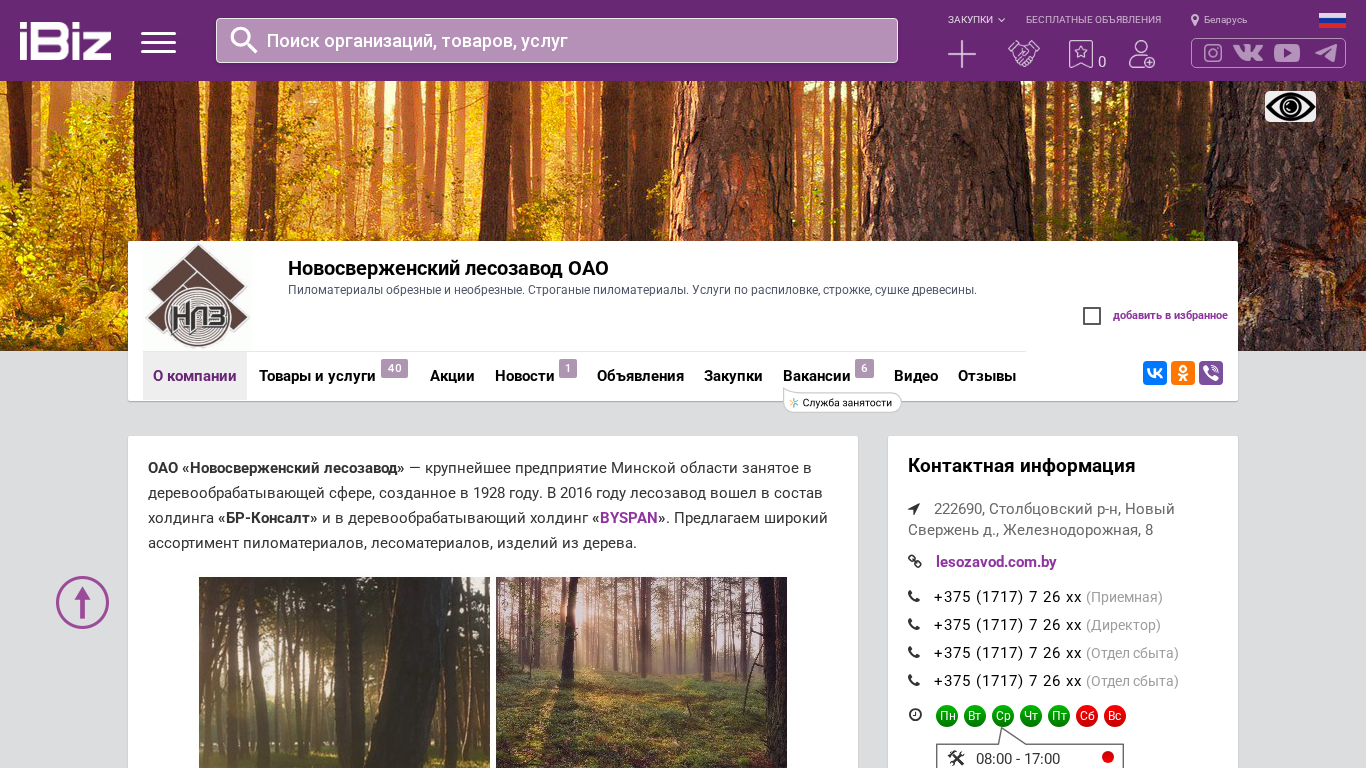This screenshot has width=1366, height=768.
Task: Open the Telegram icon in header
Action: 1326,53
